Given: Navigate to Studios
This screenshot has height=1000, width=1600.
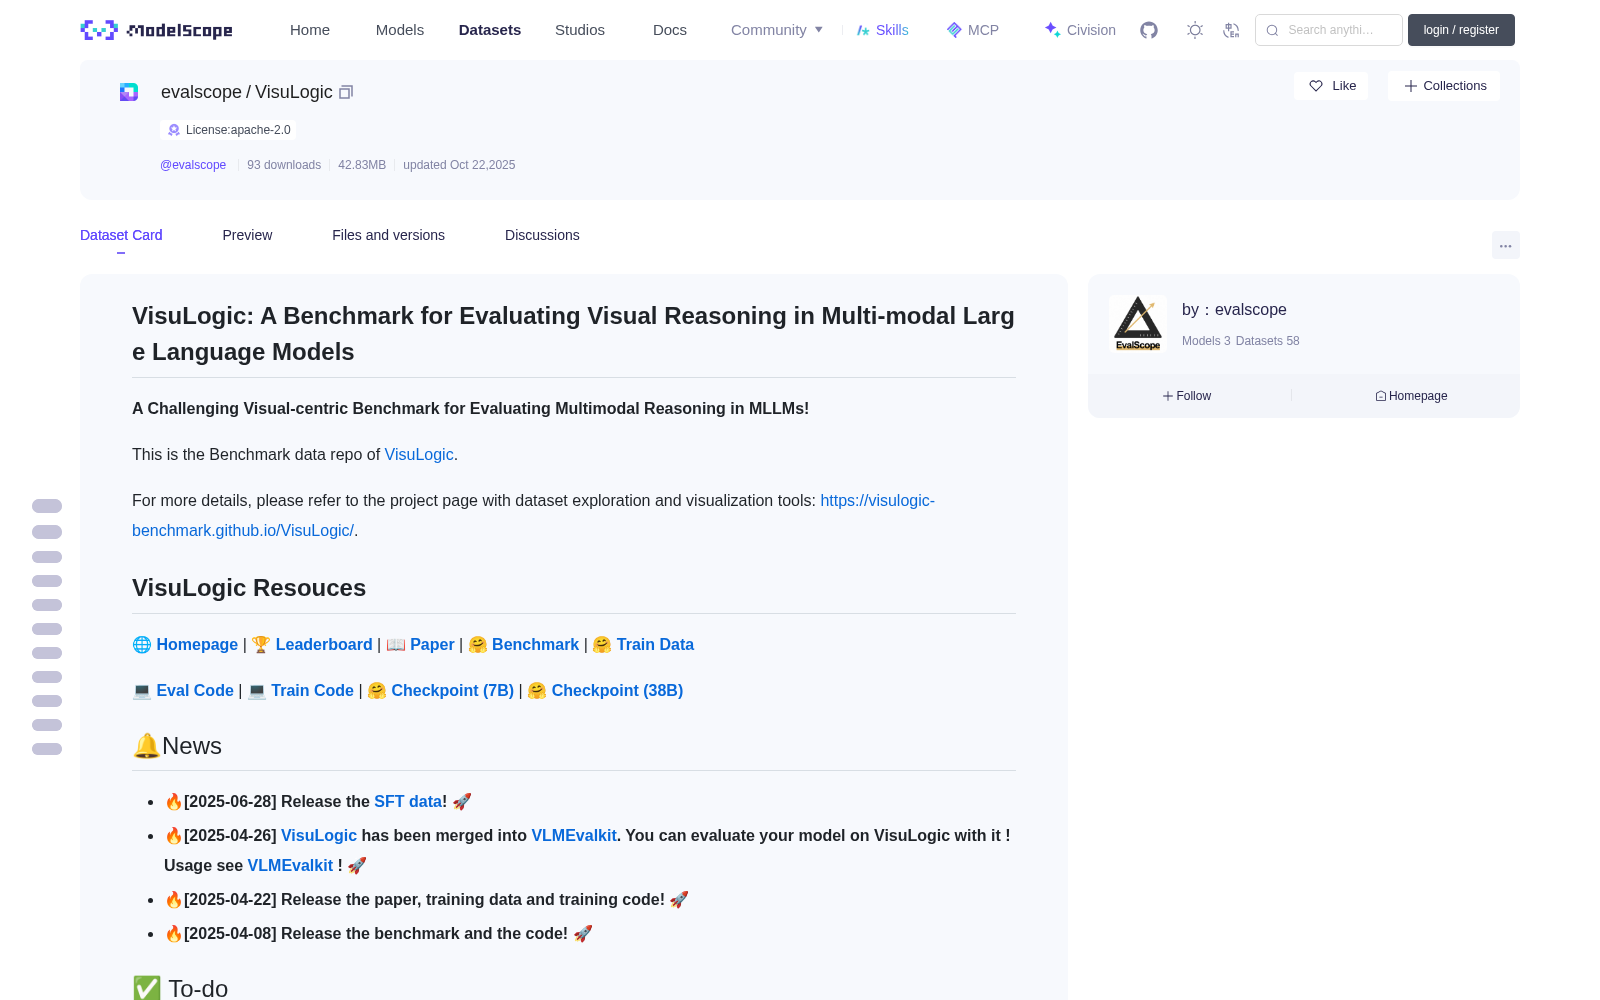Looking at the screenshot, I should point(580,30).
